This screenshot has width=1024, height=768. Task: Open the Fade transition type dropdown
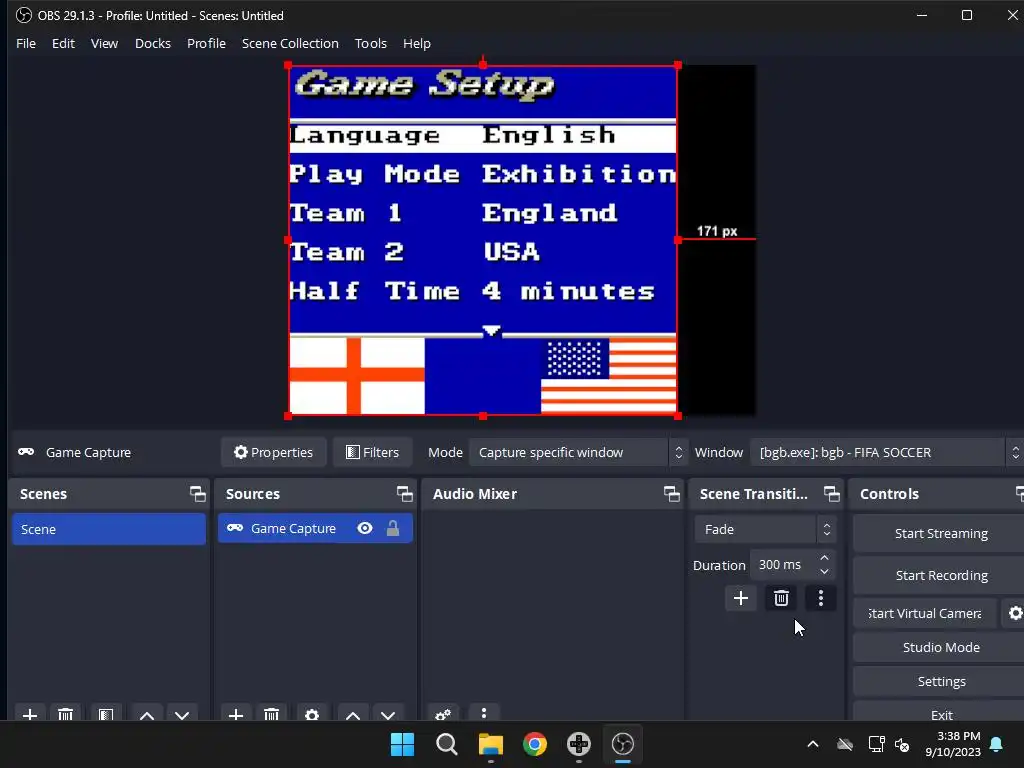765,529
